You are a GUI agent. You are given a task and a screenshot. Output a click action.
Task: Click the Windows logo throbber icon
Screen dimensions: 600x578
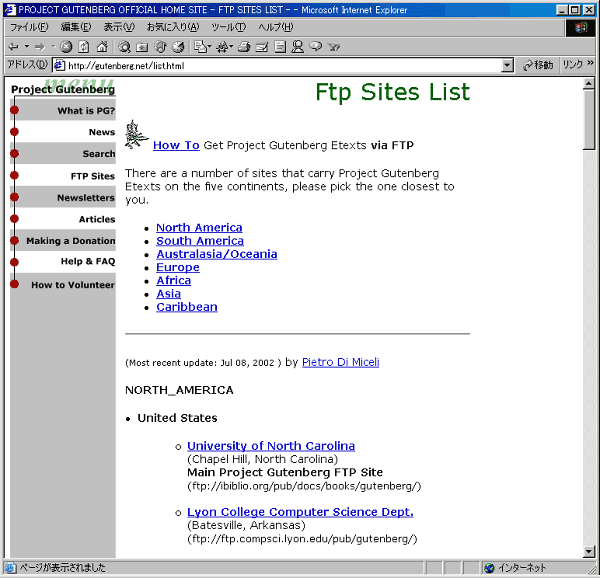coord(580,27)
